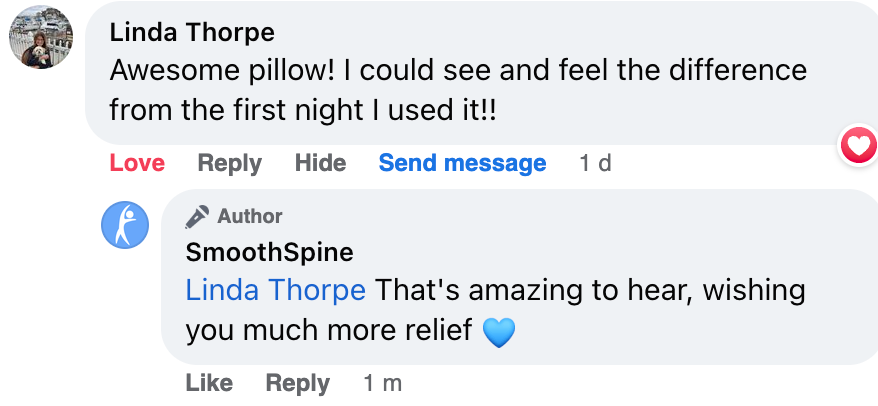Screen dimensions: 878x406
Task: Hide Linda Thorpe's comment
Action: coord(320,163)
